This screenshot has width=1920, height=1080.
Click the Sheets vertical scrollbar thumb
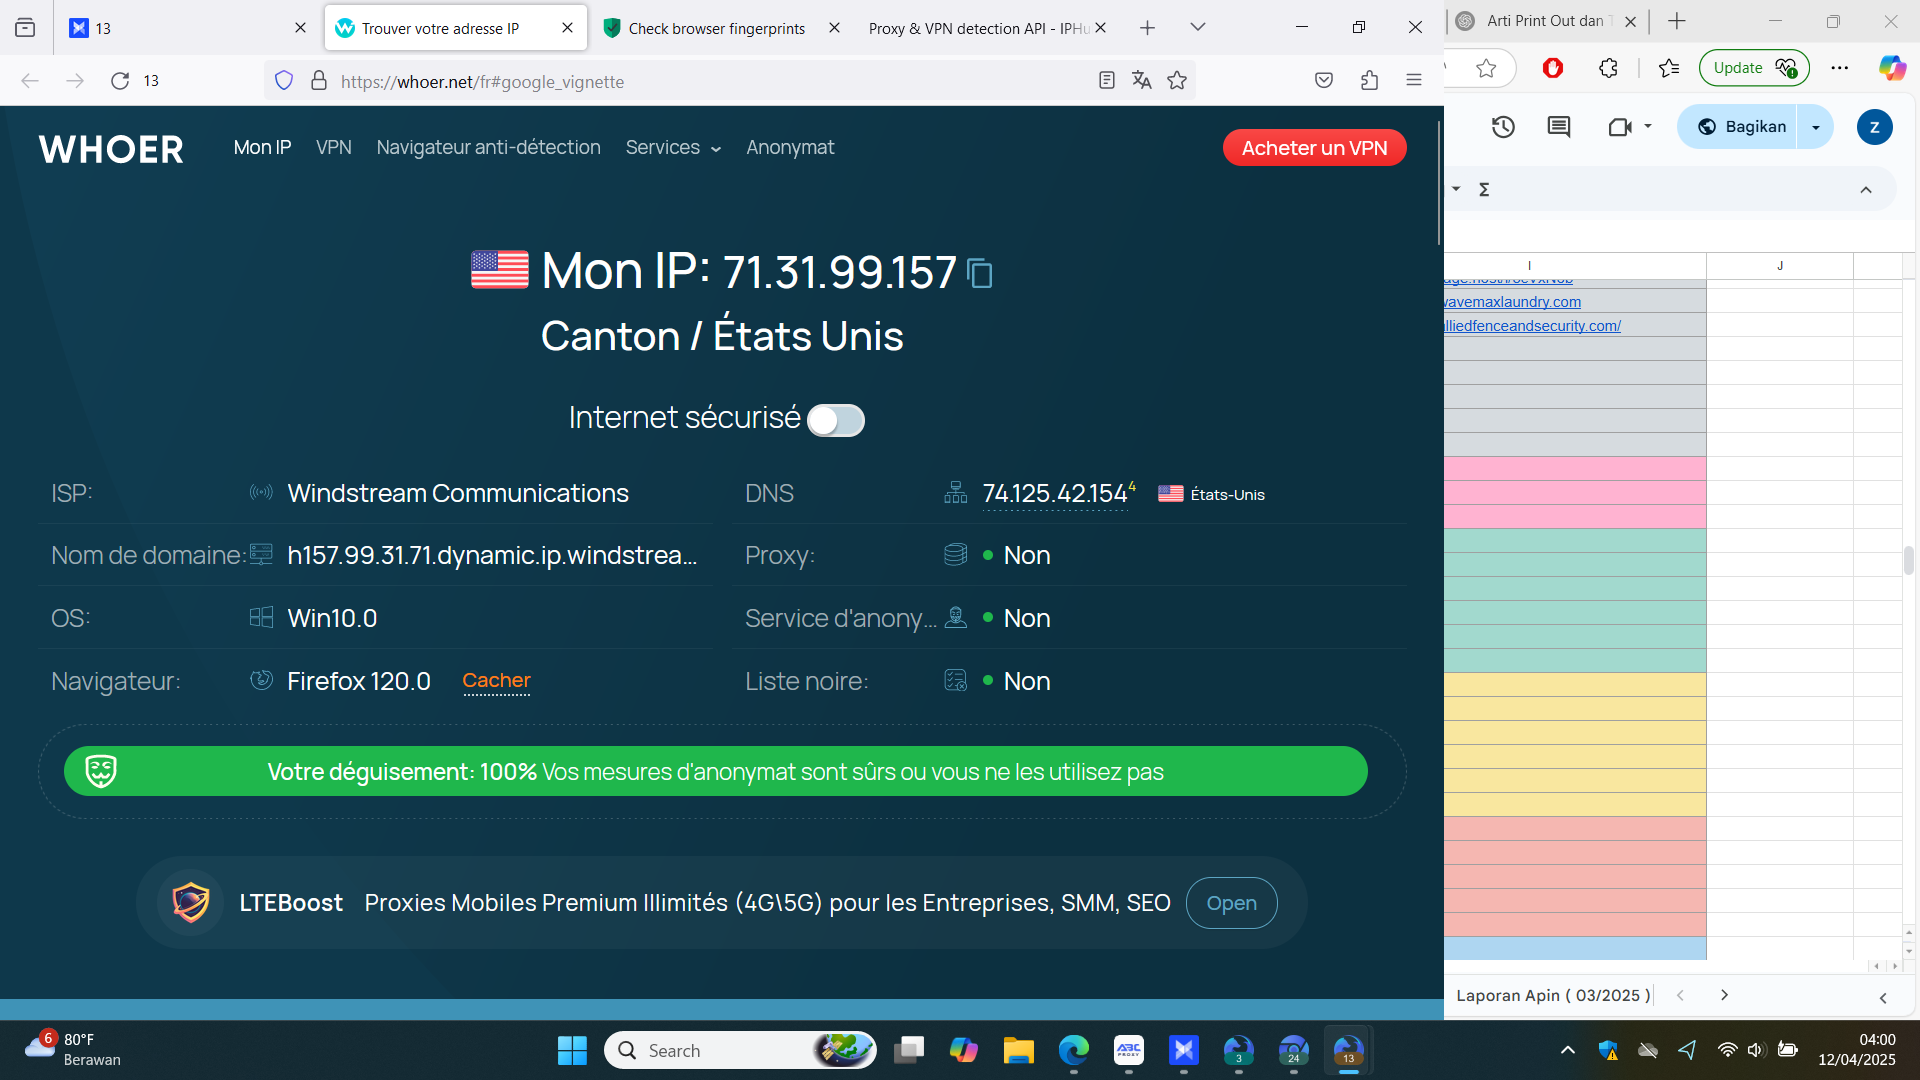(1909, 560)
